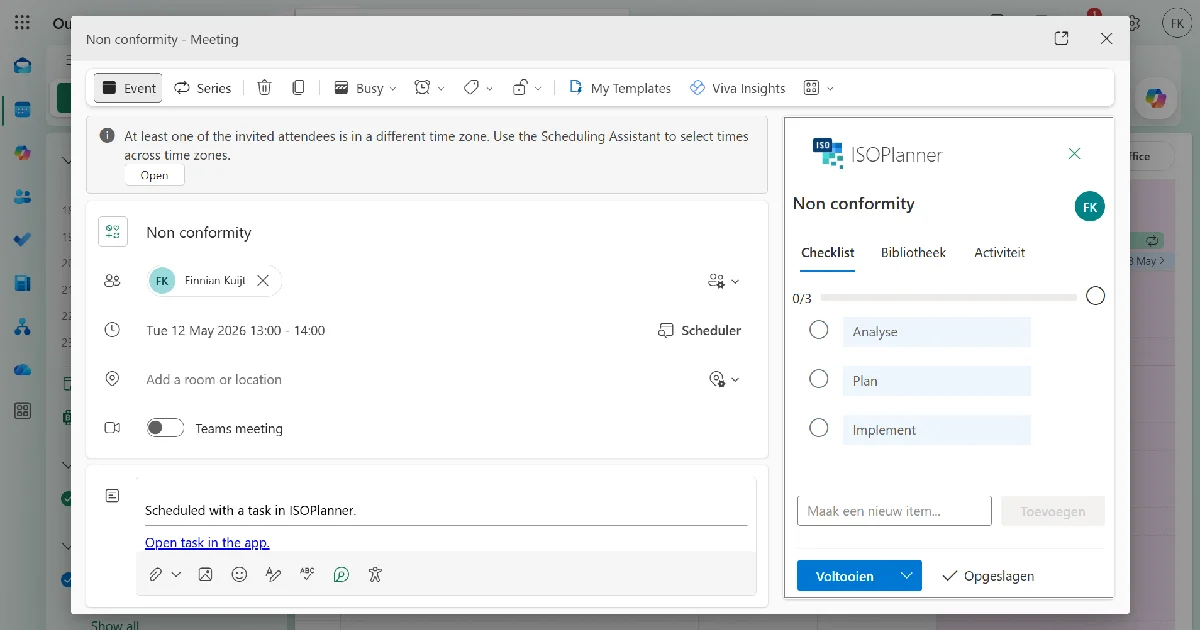Image resolution: width=1200 pixels, height=630 pixels.
Task: Click the ISOPlanner logo
Action: (x=877, y=154)
